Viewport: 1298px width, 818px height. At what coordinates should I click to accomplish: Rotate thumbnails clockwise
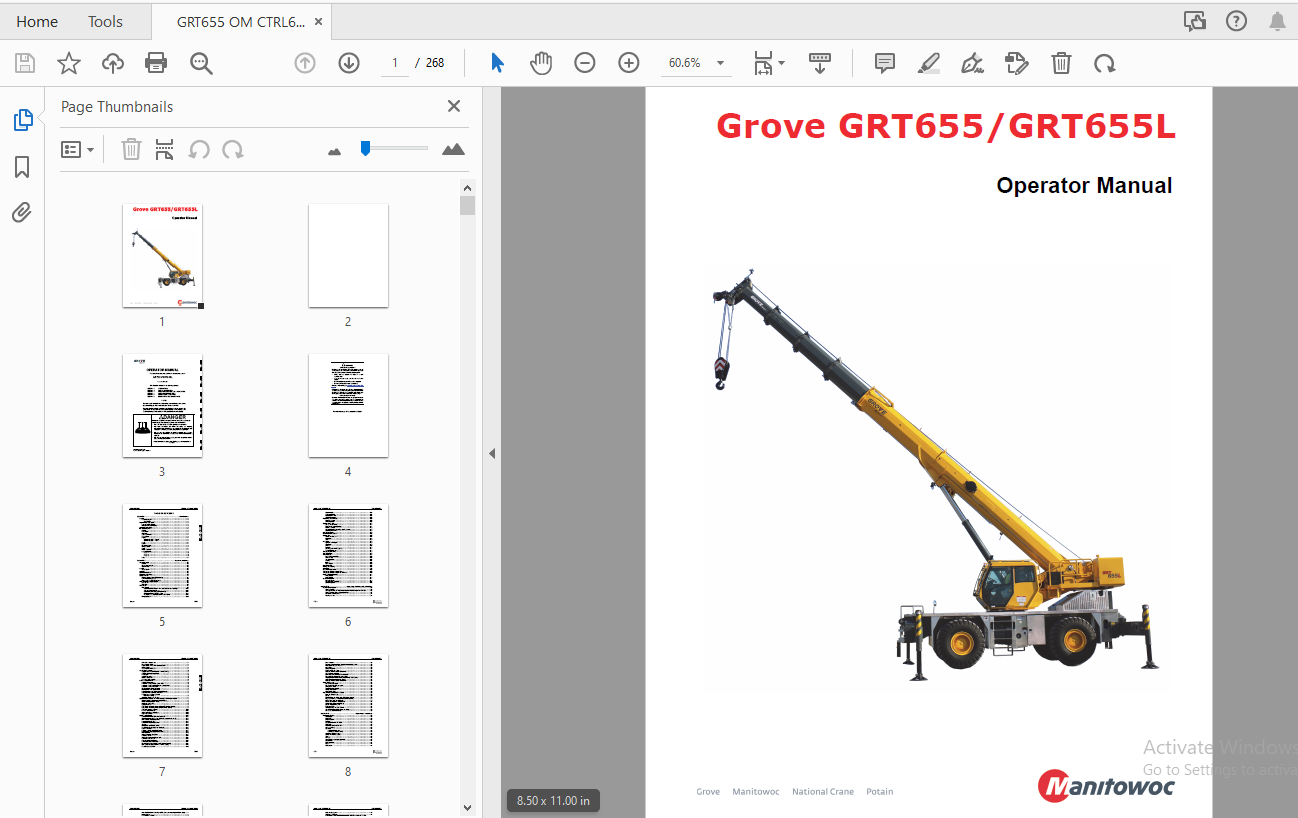pos(233,150)
